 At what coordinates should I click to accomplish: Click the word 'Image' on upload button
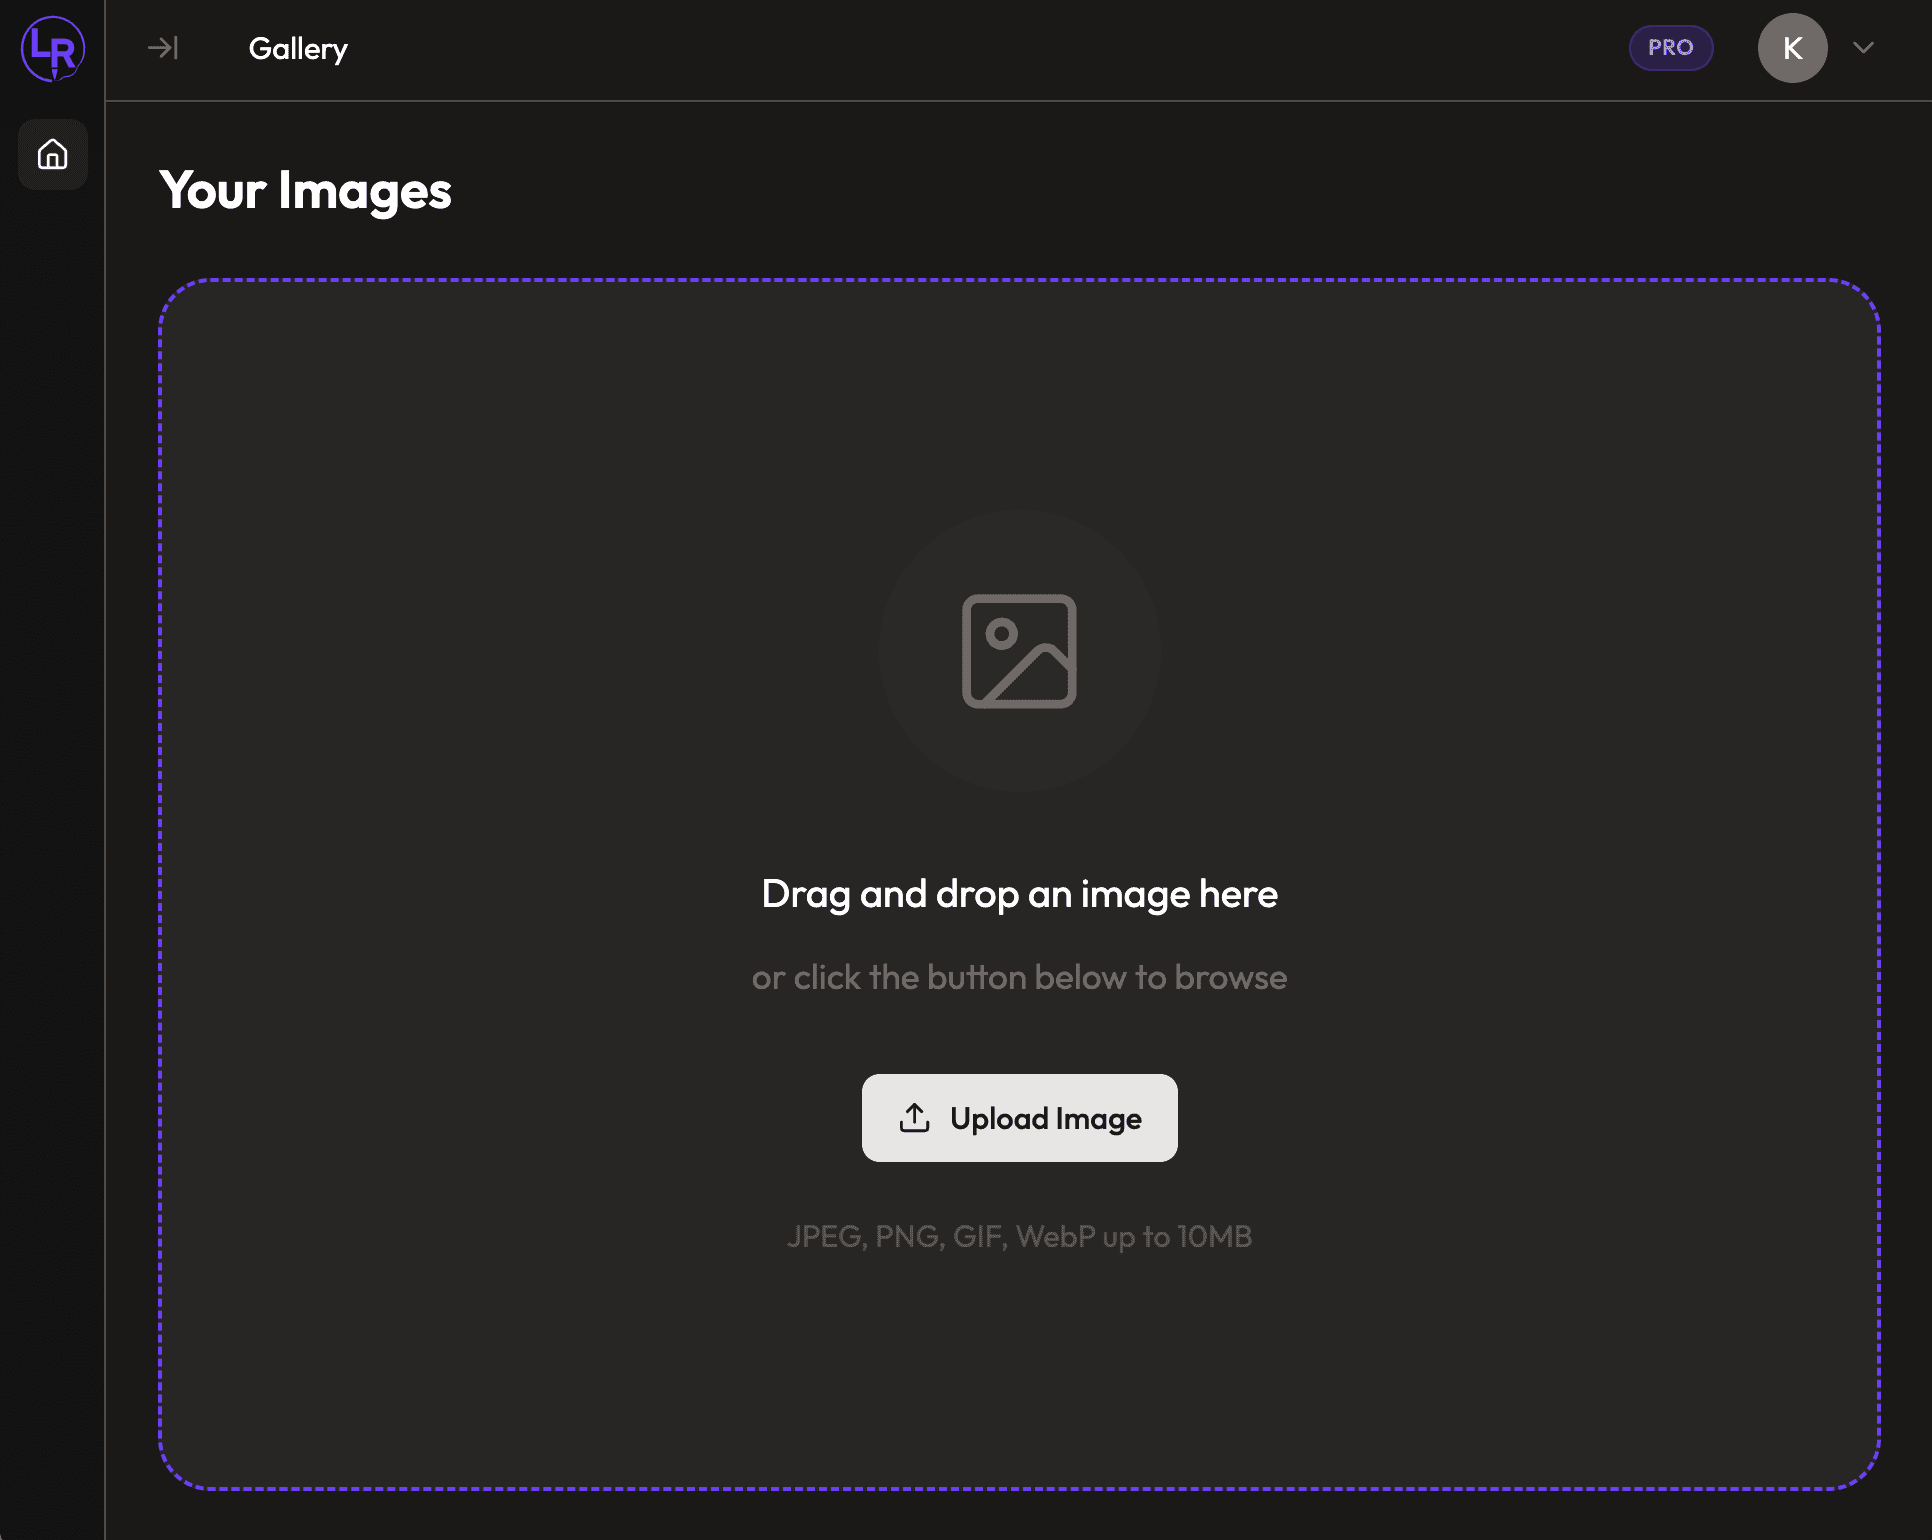tap(1098, 1118)
